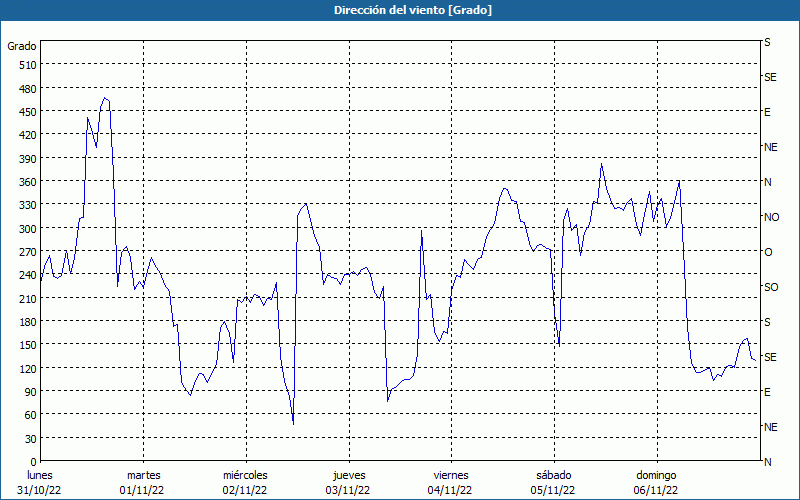This screenshot has height=500, width=800.
Task: Click the date 31/10/22
Action: point(39,490)
